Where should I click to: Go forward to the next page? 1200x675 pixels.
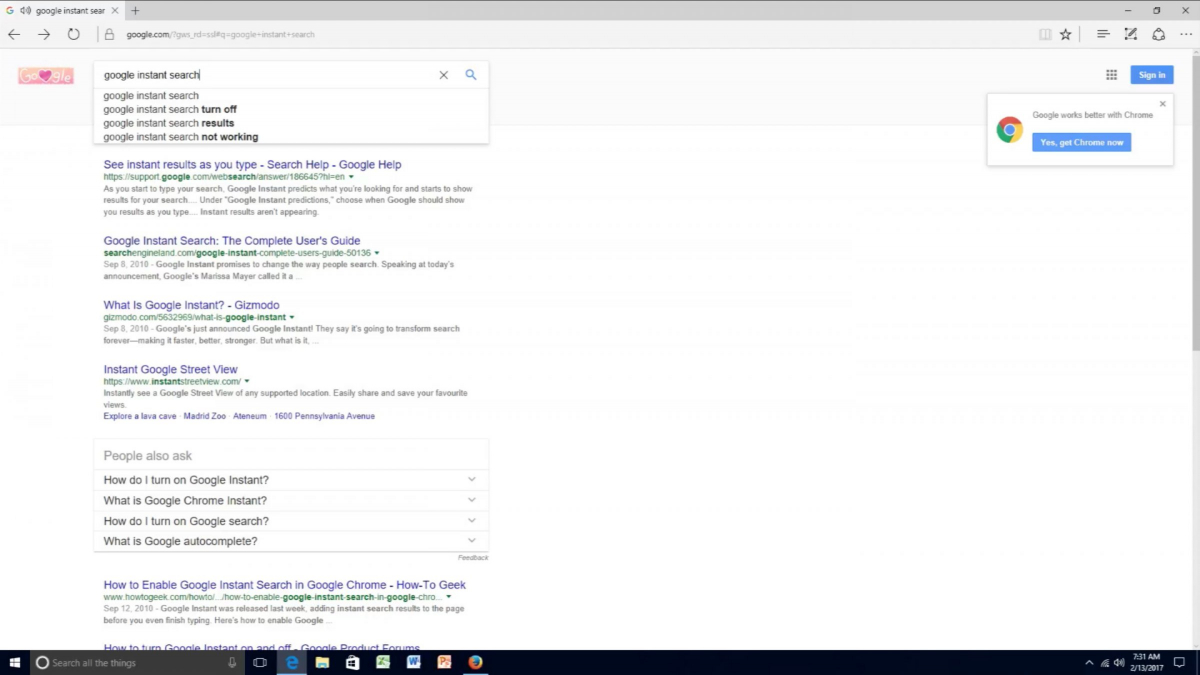(44, 34)
